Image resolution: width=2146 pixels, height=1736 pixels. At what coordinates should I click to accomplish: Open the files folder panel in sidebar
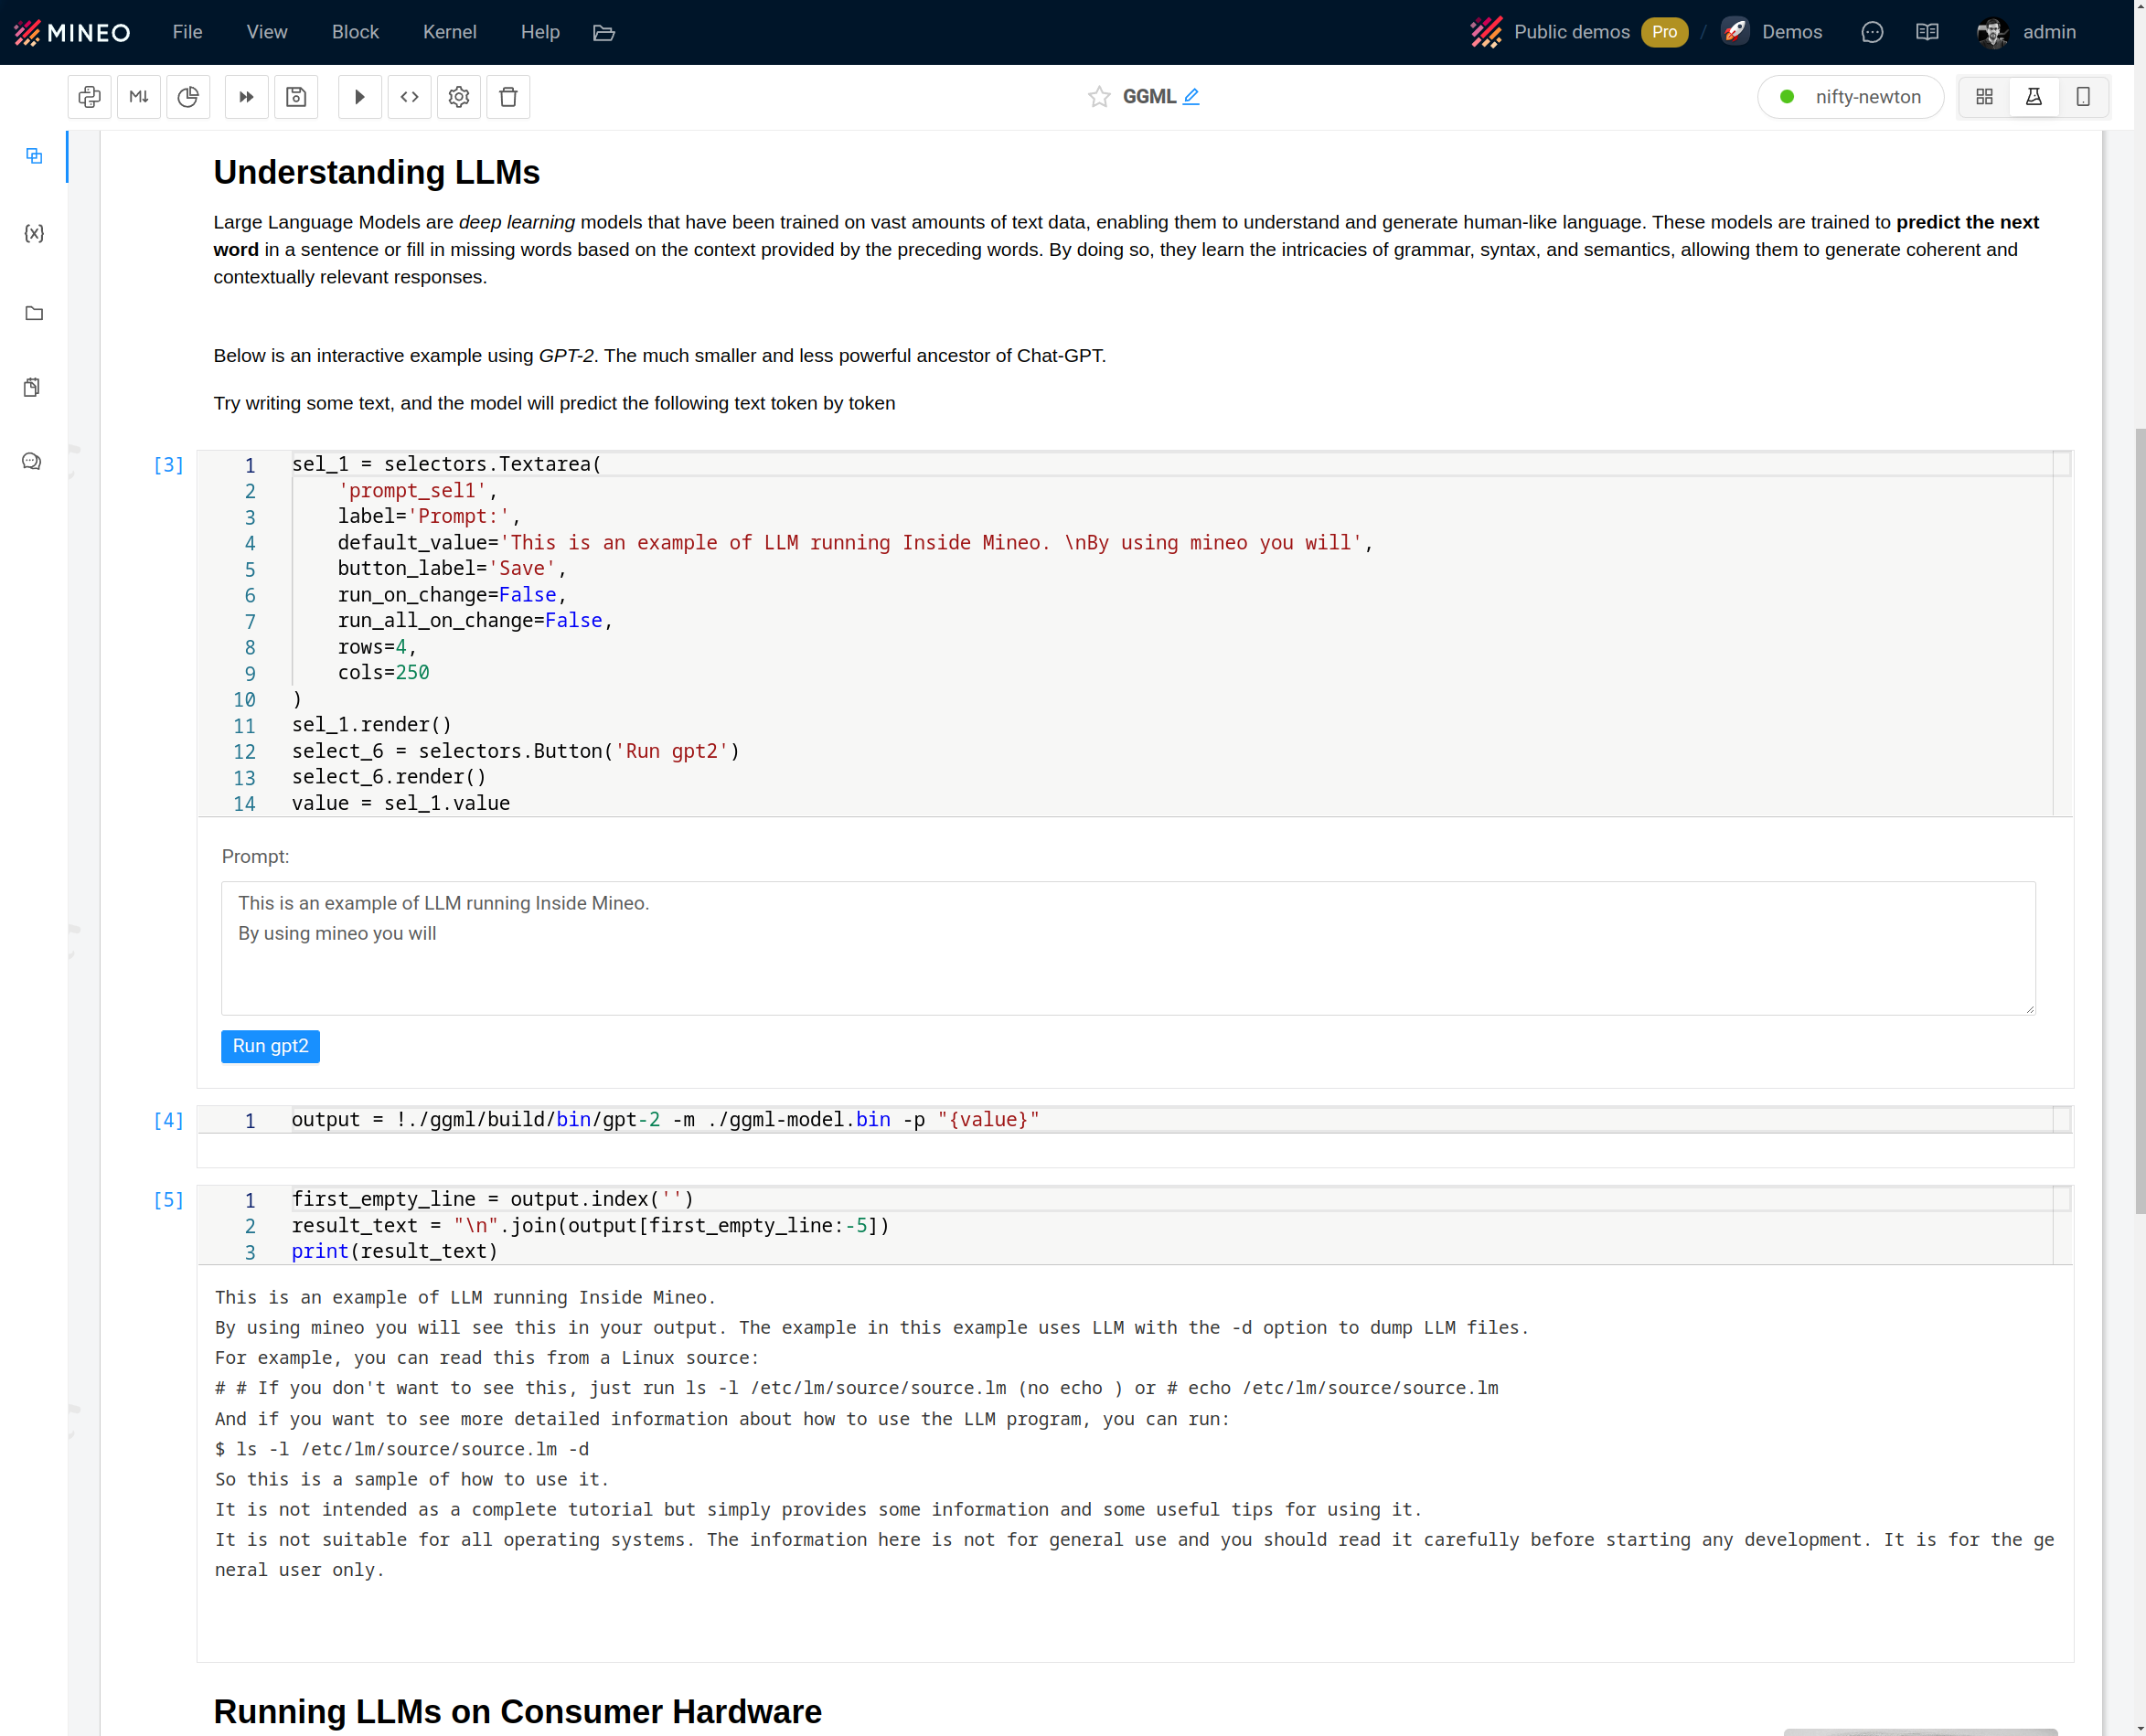(x=34, y=313)
